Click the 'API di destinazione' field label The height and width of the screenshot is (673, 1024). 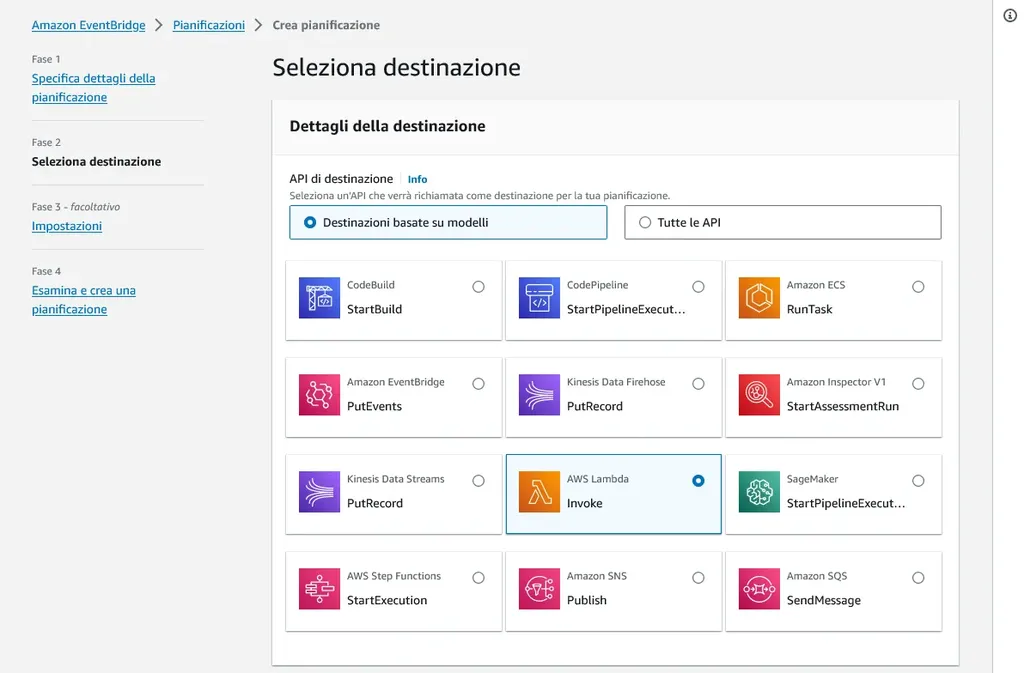click(341, 179)
